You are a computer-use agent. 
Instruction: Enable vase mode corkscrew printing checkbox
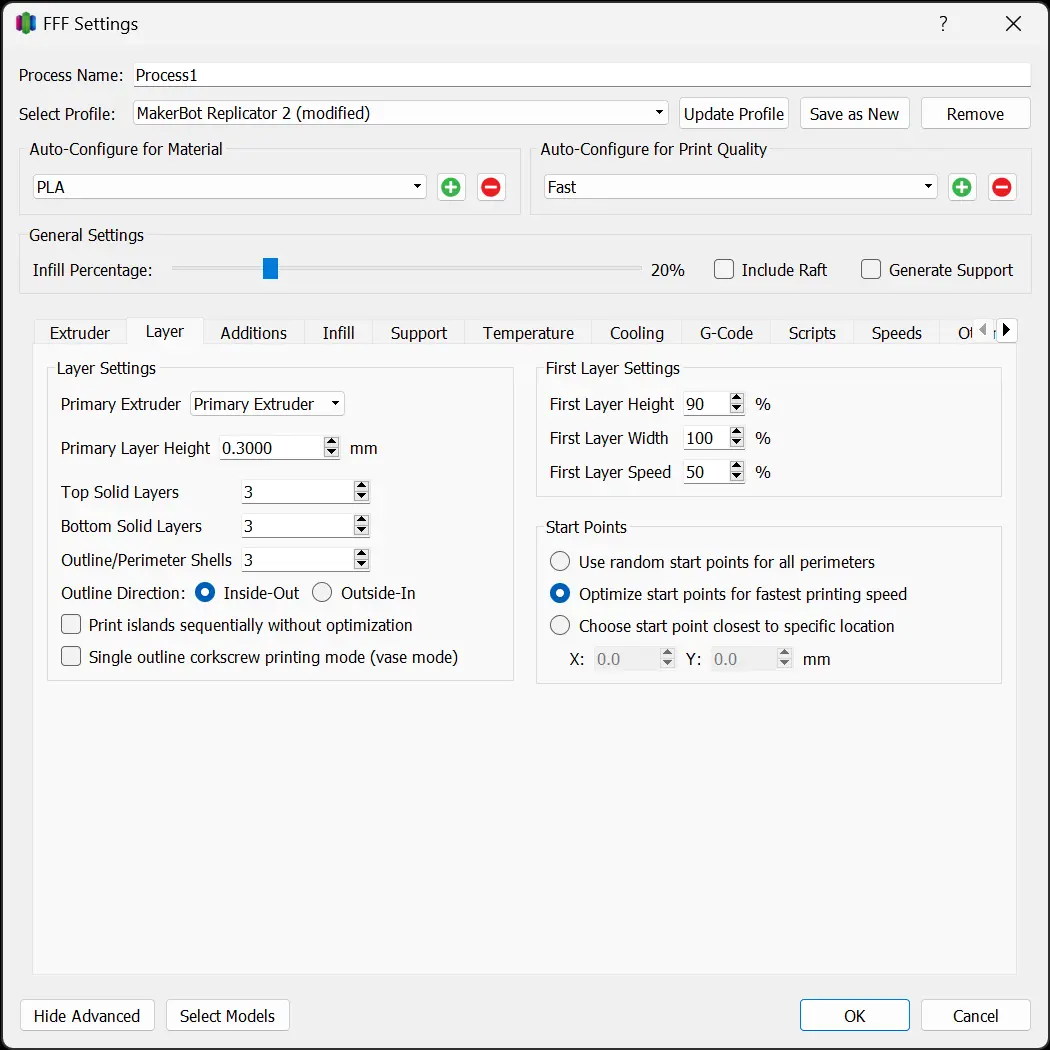(71, 657)
